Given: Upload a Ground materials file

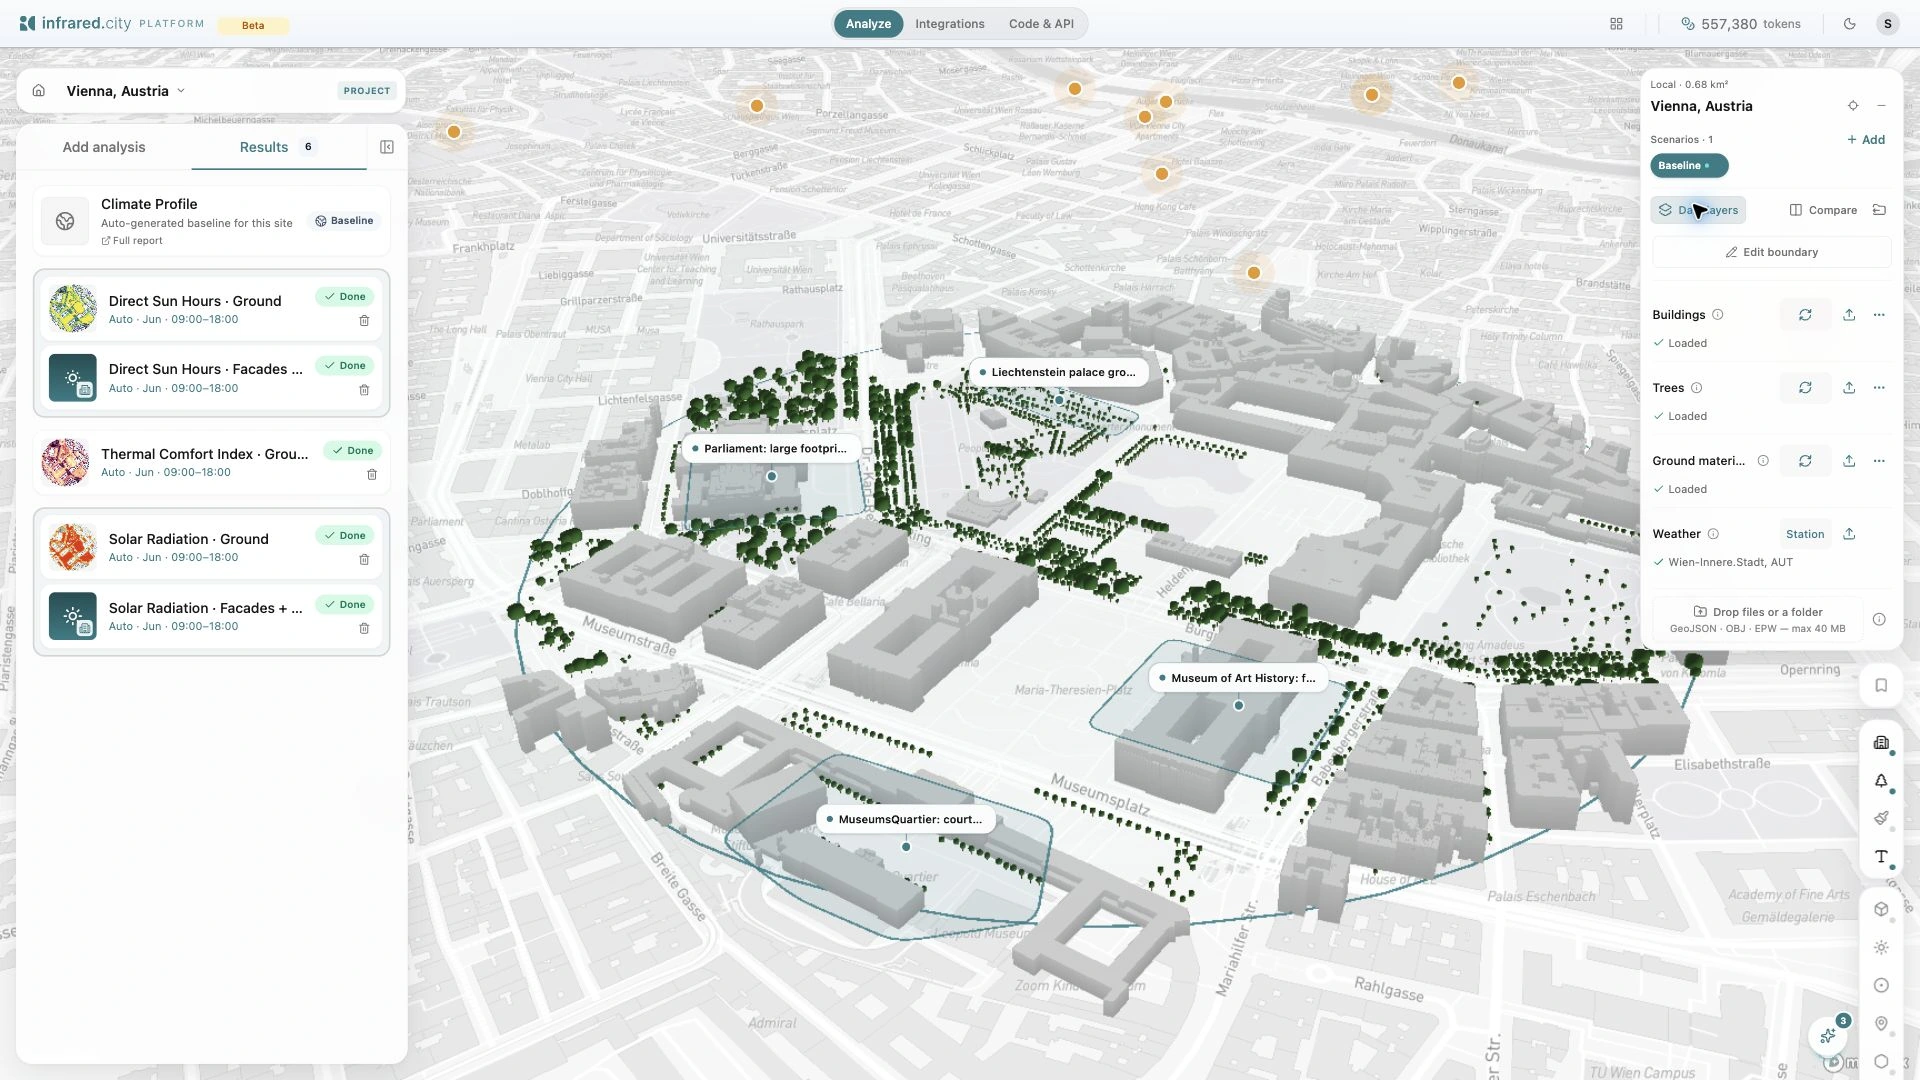Looking at the screenshot, I should click(x=1849, y=461).
